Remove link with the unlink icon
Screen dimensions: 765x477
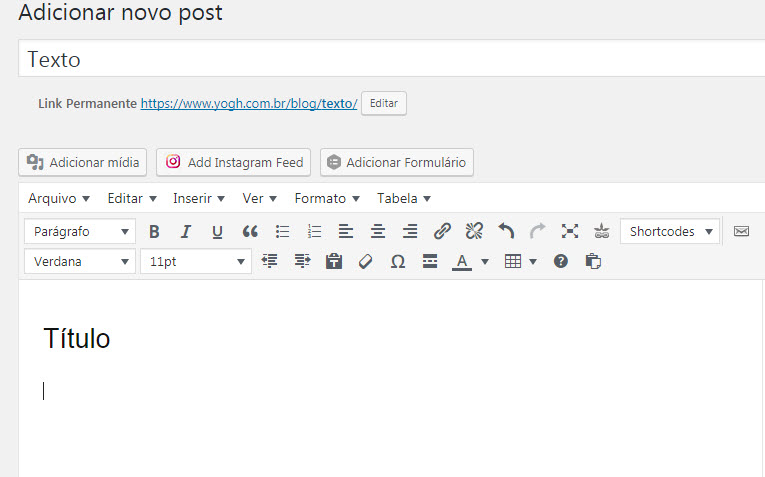click(x=474, y=231)
